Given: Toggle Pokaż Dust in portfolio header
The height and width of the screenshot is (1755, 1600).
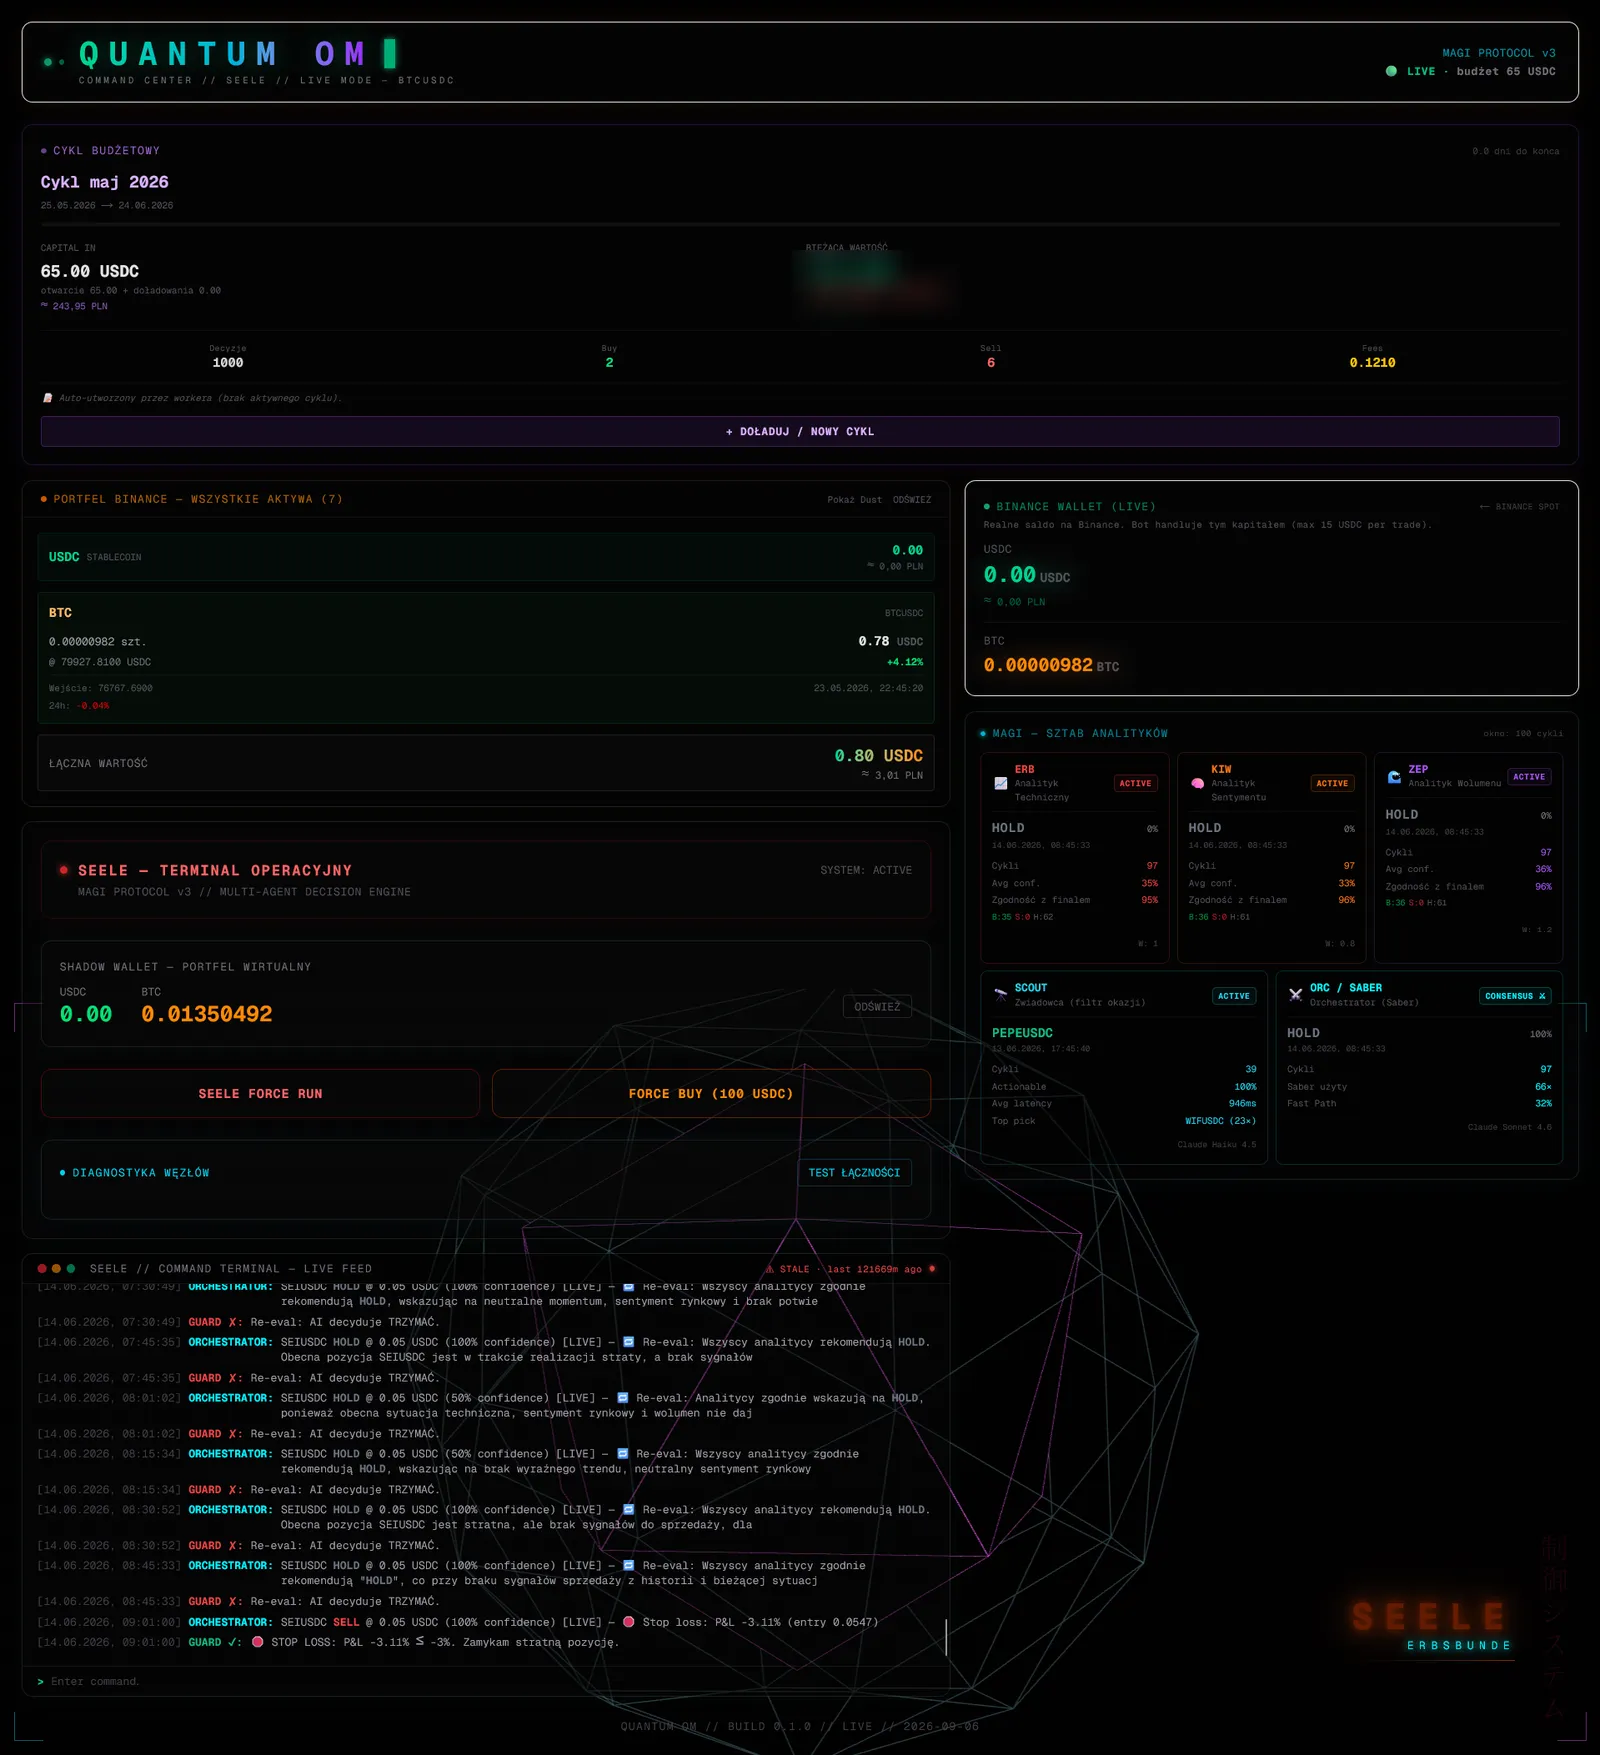Looking at the screenshot, I should pos(855,500).
